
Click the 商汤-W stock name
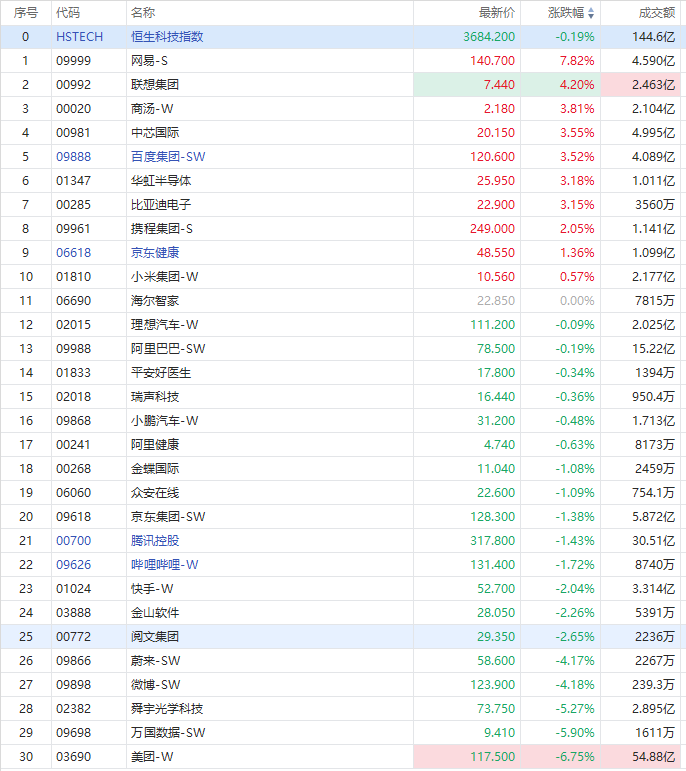[x=152, y=109]
